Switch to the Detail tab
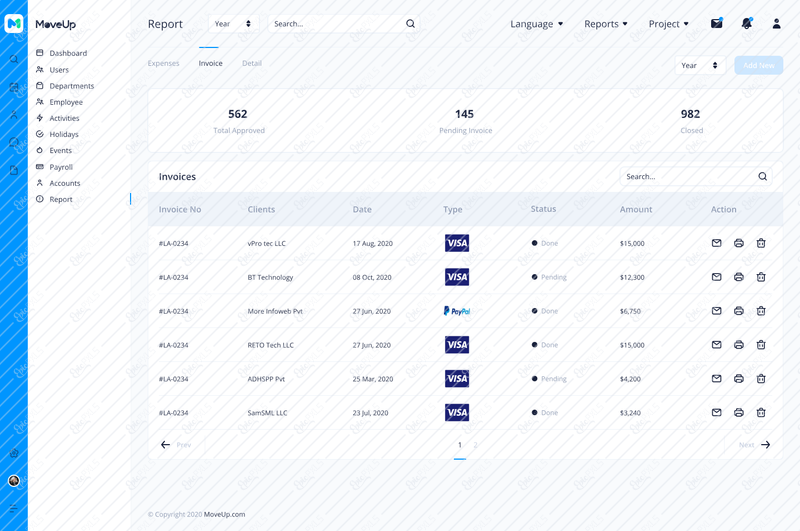The height and width of the screenshot is (531, 800). pyautogui.click(x=252, y=63)
